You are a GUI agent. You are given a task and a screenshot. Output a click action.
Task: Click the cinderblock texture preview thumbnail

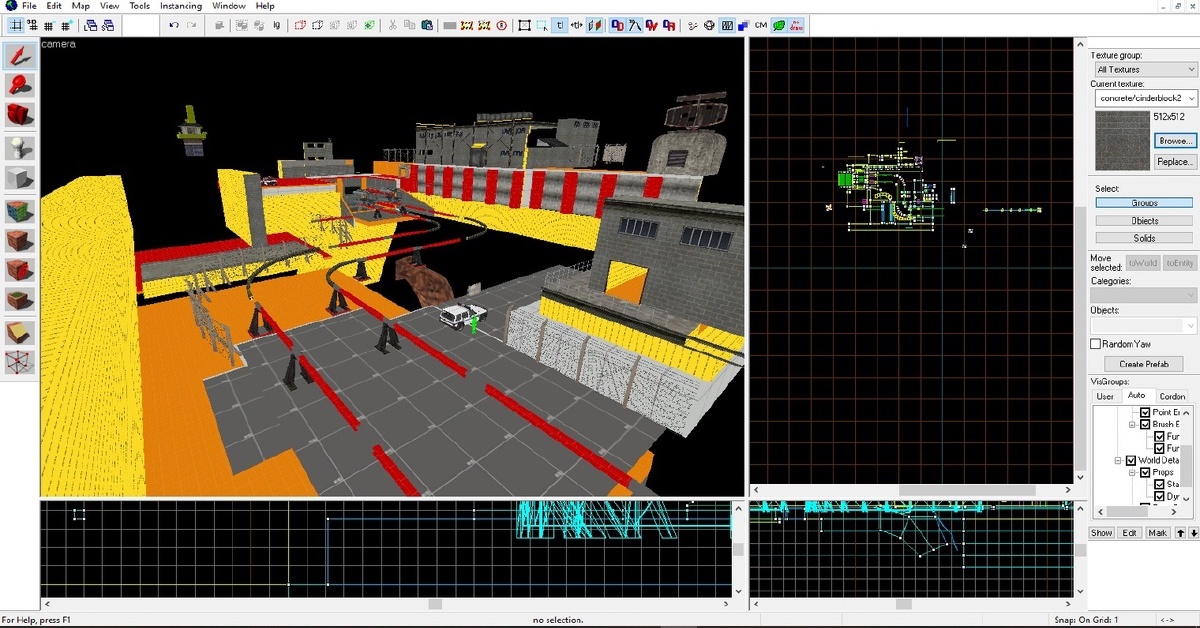click(1121, 140)
